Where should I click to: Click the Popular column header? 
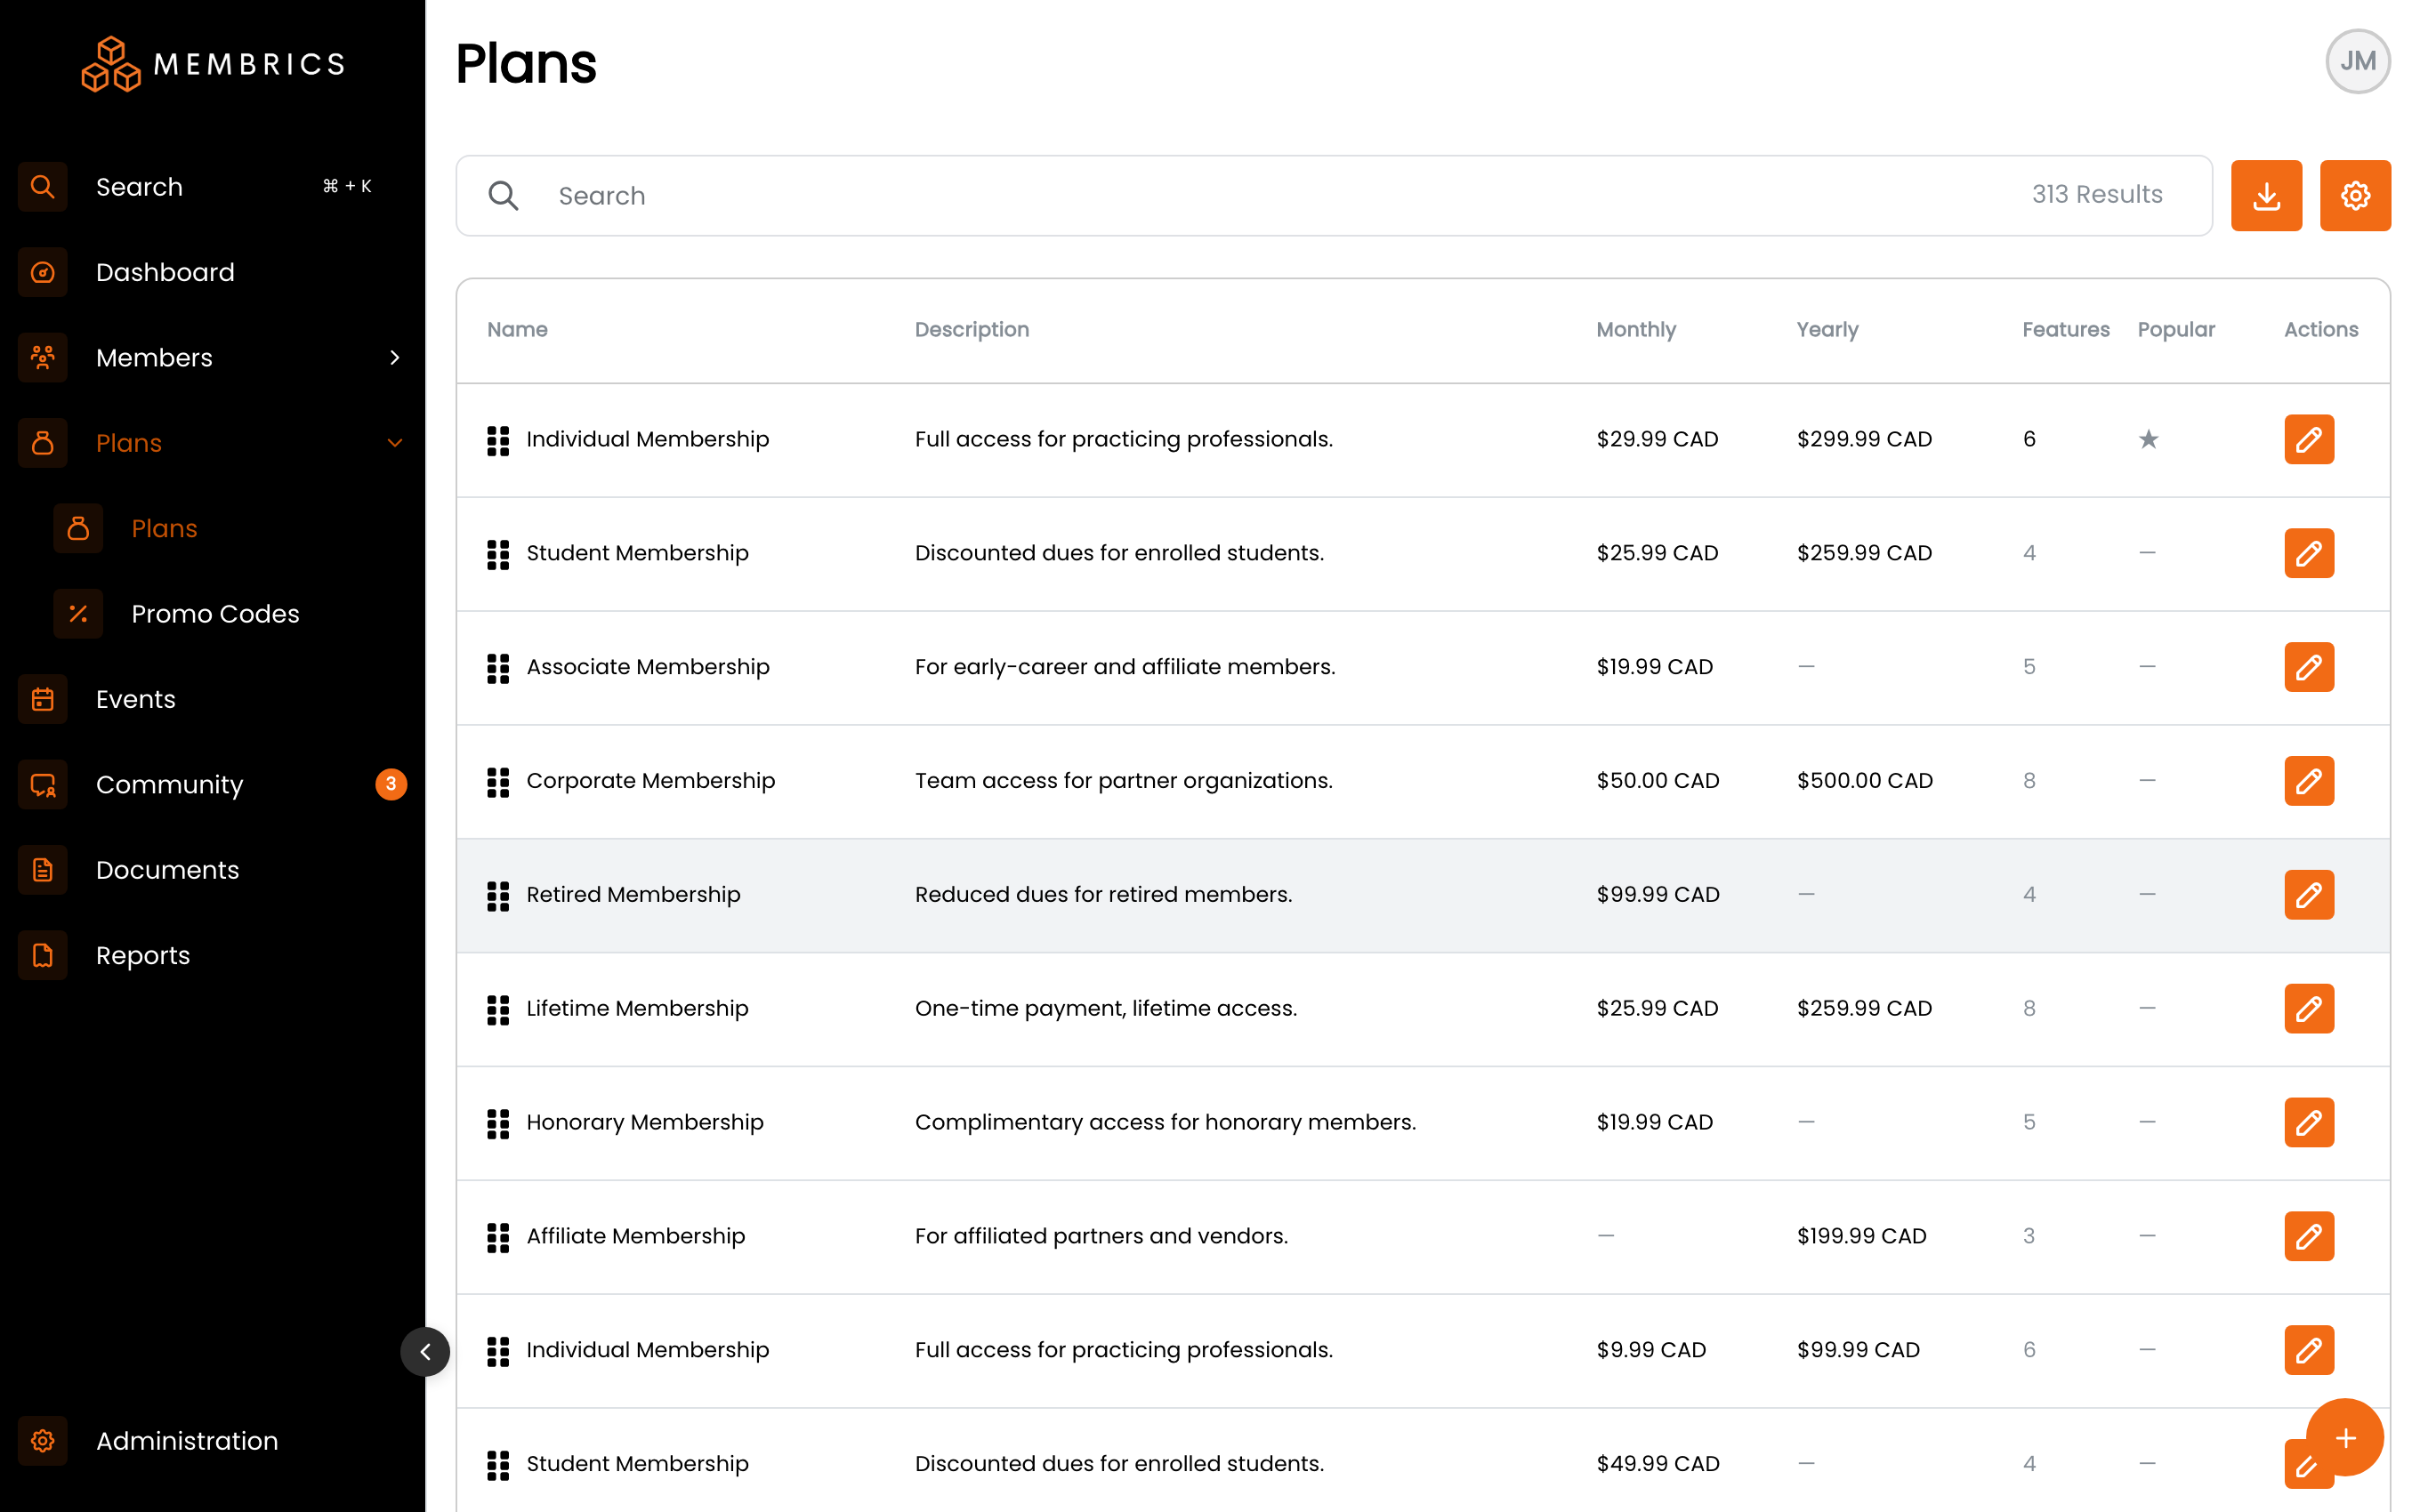[2176, 329]
